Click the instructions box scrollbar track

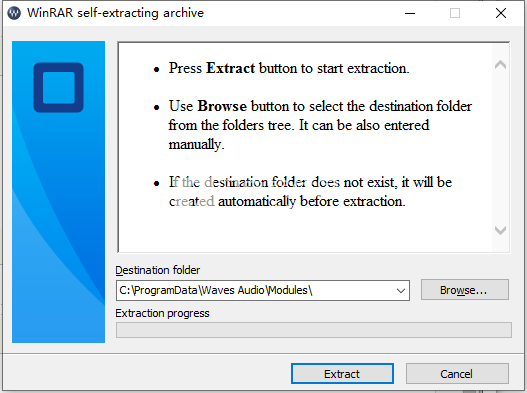[x=500, y=147]
